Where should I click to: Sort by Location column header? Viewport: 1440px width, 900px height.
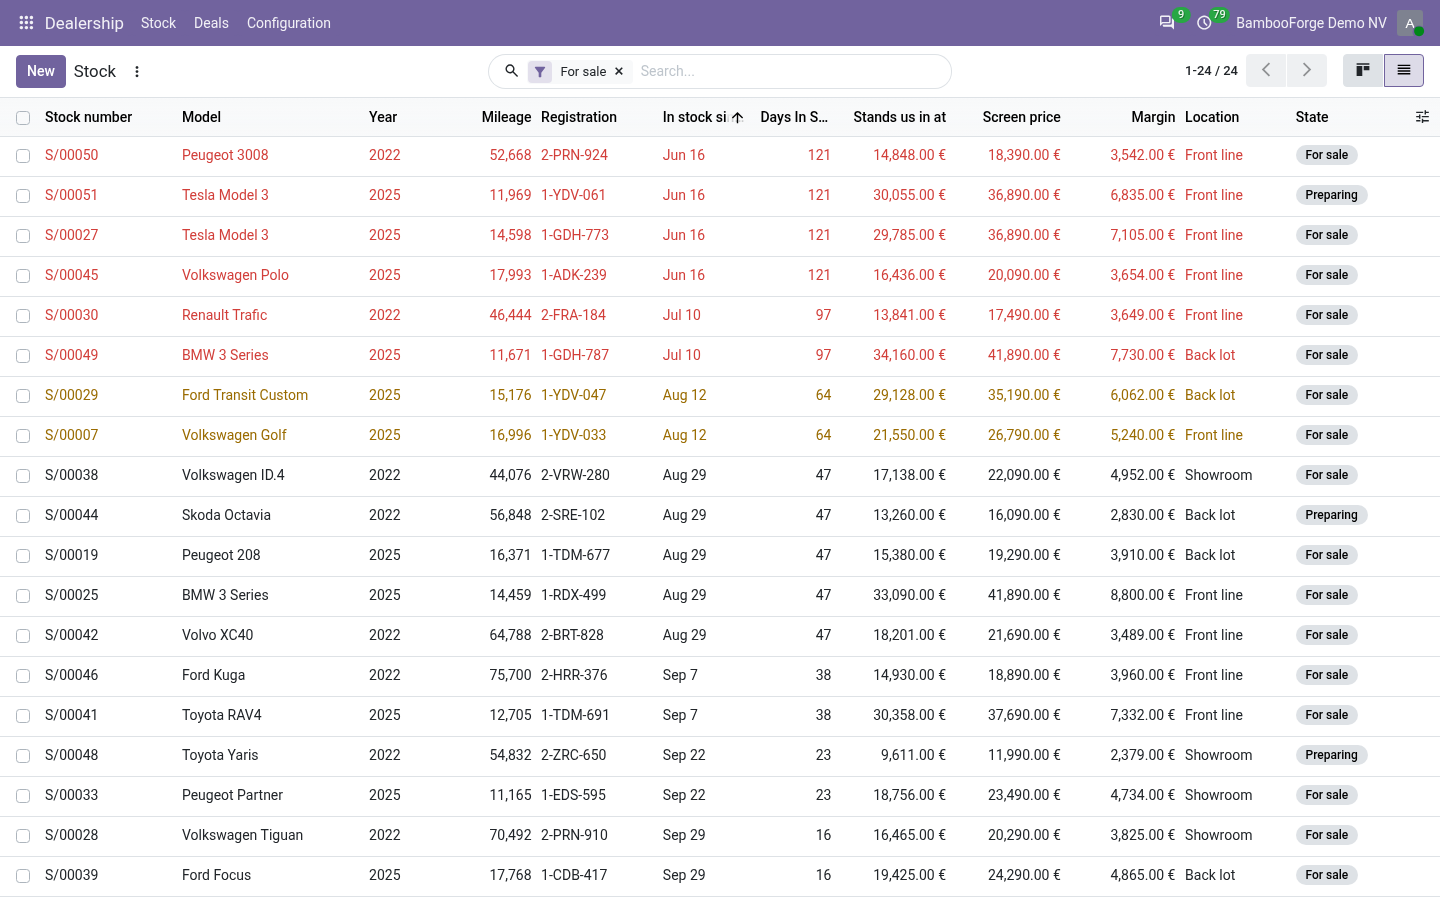[x=1212, y=117]
